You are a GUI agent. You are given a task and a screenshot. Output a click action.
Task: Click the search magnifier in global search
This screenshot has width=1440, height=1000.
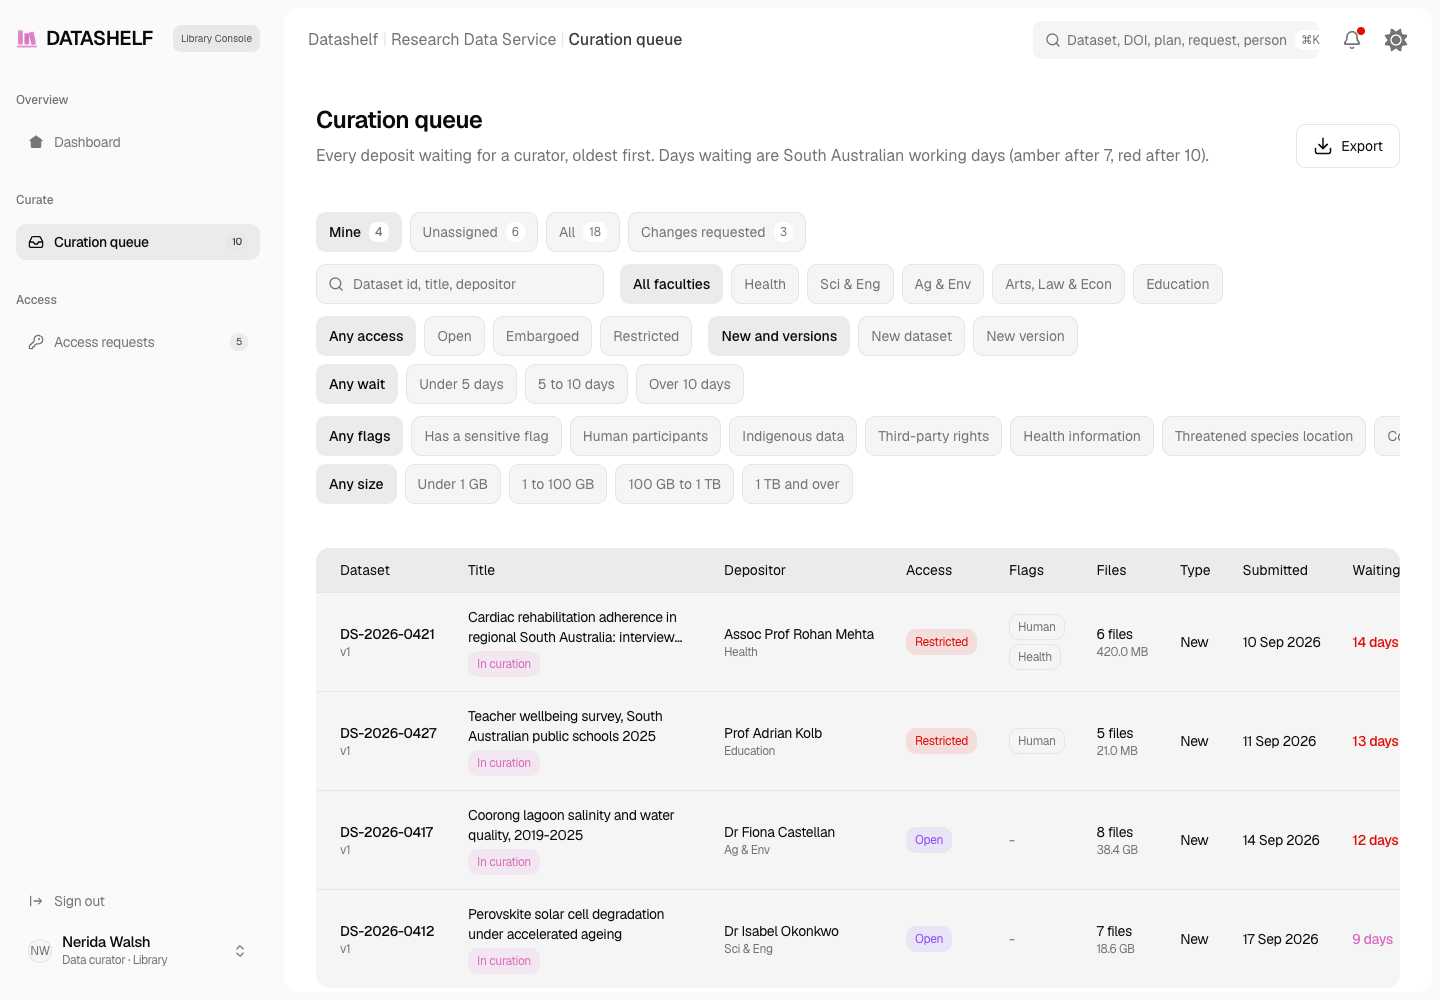[1053, 40]
